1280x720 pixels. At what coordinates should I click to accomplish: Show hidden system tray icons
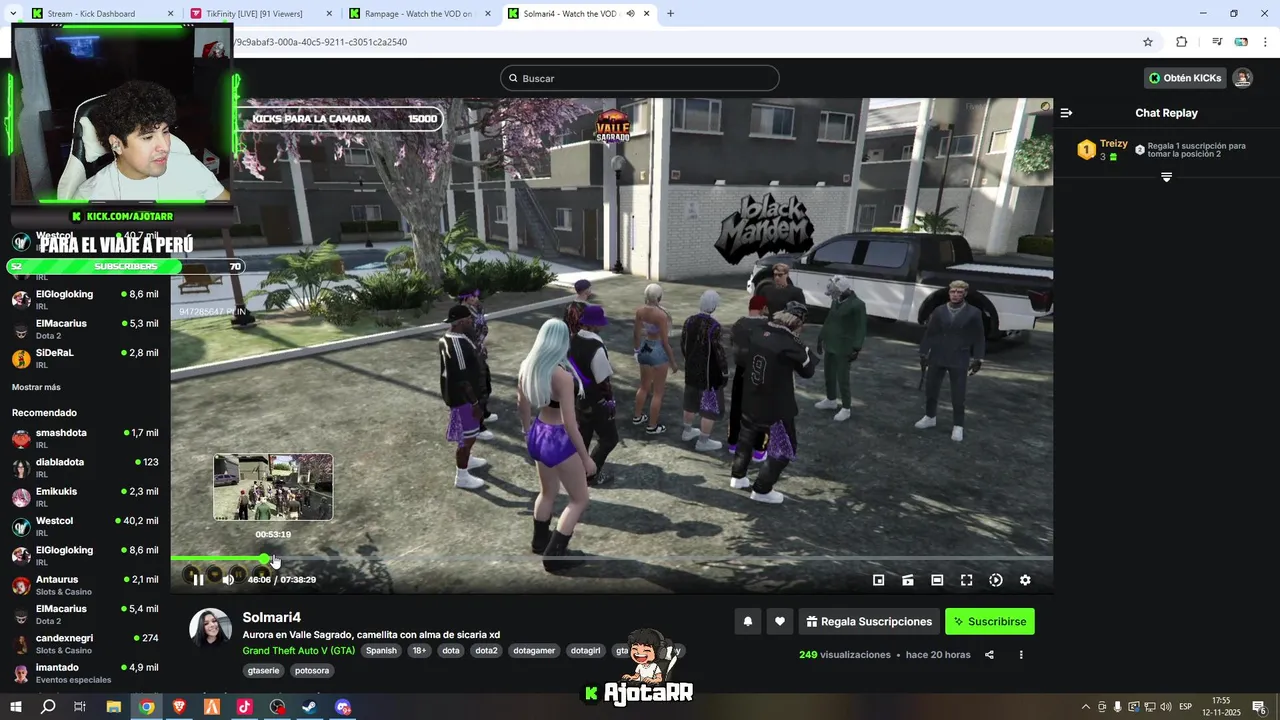1086,707
